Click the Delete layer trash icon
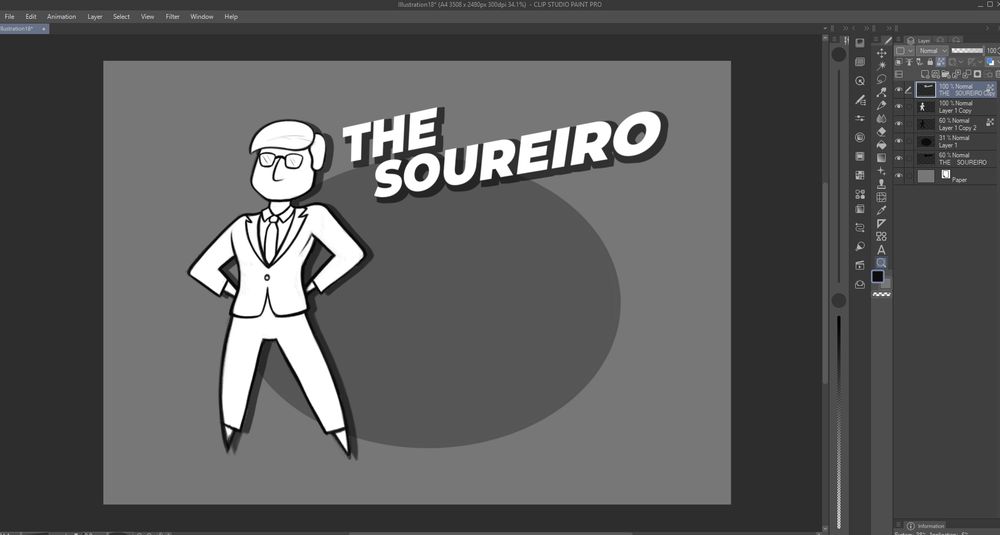 click(997, 74)
